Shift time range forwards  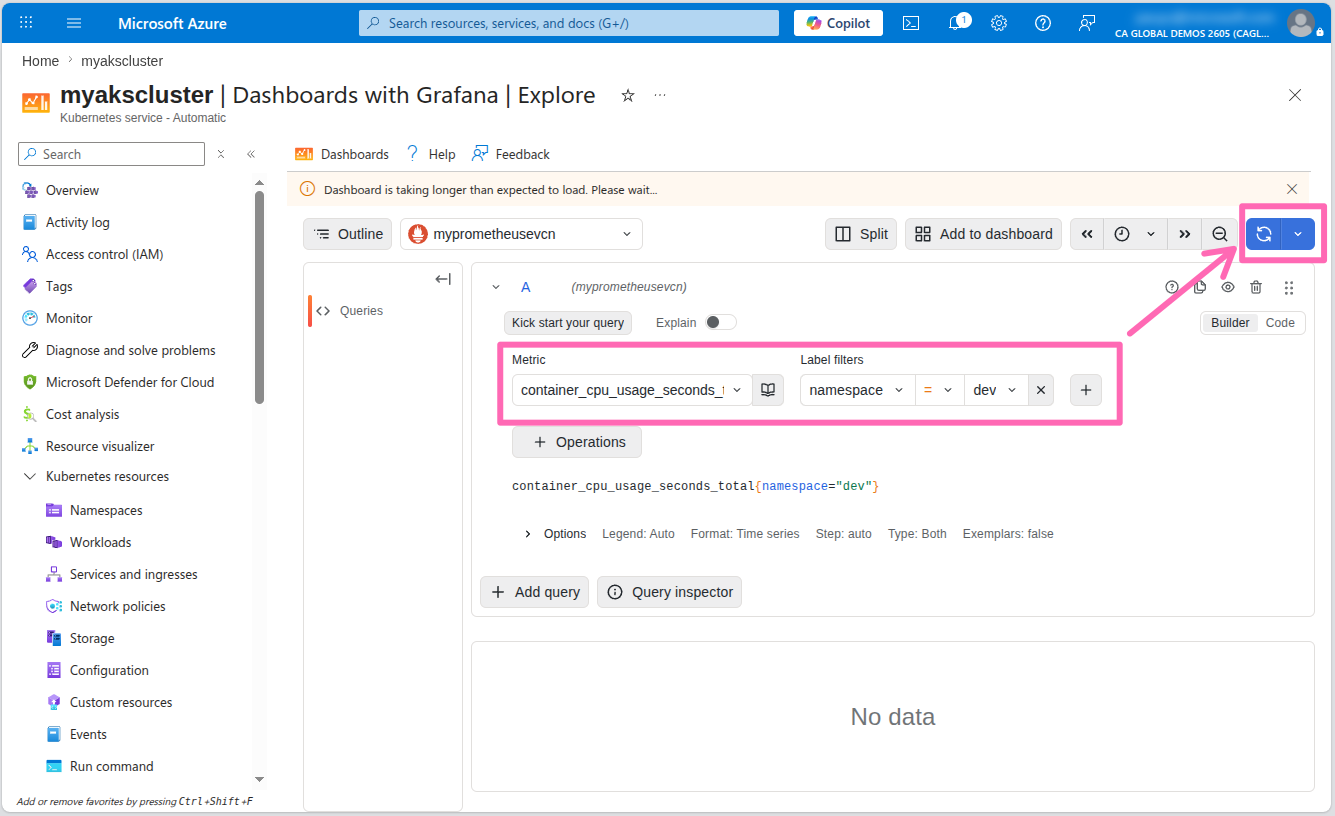click(x=1184, y=234)
